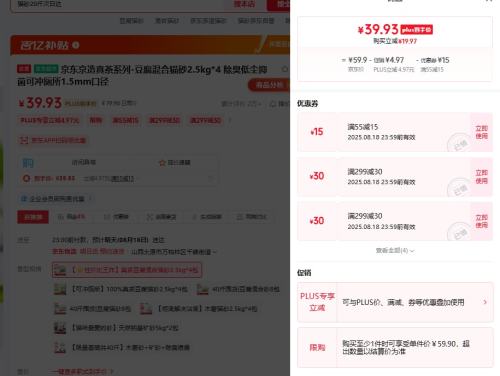Select the 限购 promotion row
The height and width of the screenshot is (376, 500).
pyautogui.click(x=395, y=348)
